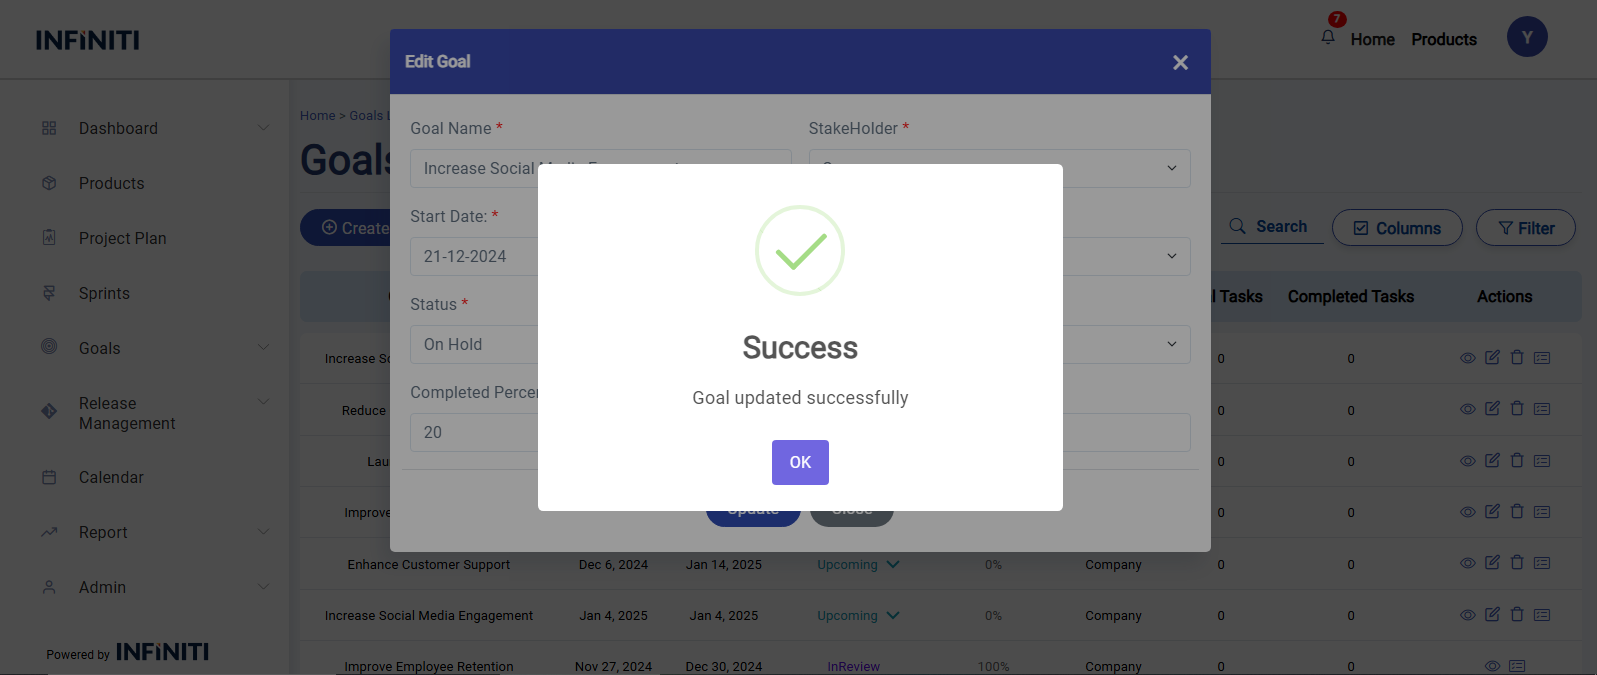
Task: Close the Edit Goal dialog with X
Action: 1180,63
